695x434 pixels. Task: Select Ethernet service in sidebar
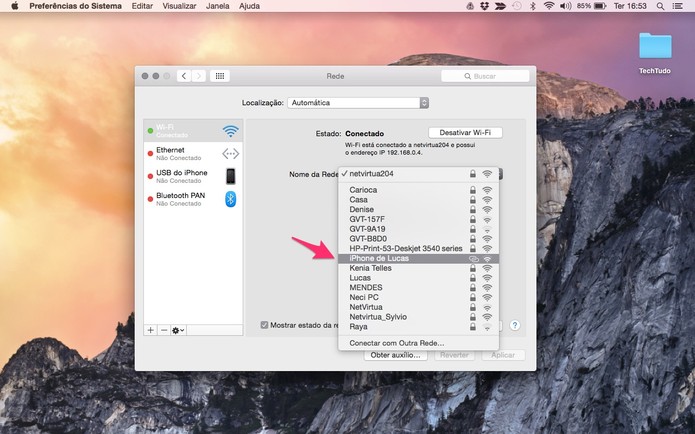coord(193,153)
